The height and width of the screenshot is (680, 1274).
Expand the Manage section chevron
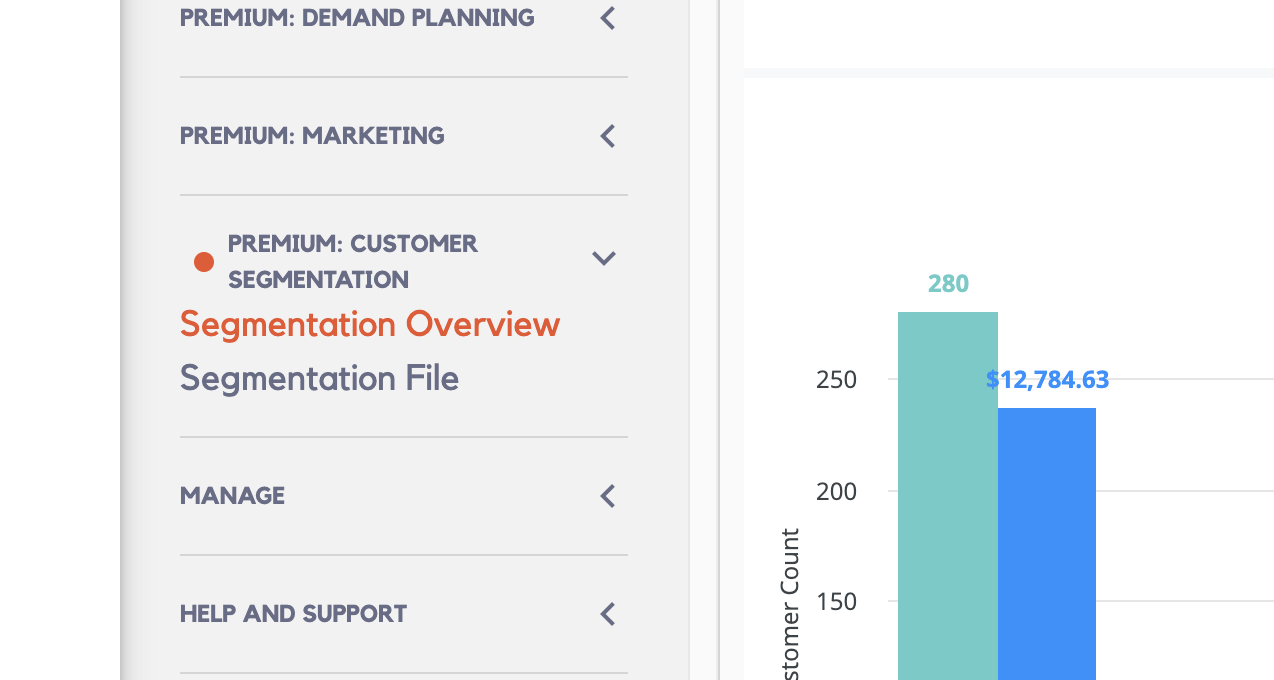point(607,496)
